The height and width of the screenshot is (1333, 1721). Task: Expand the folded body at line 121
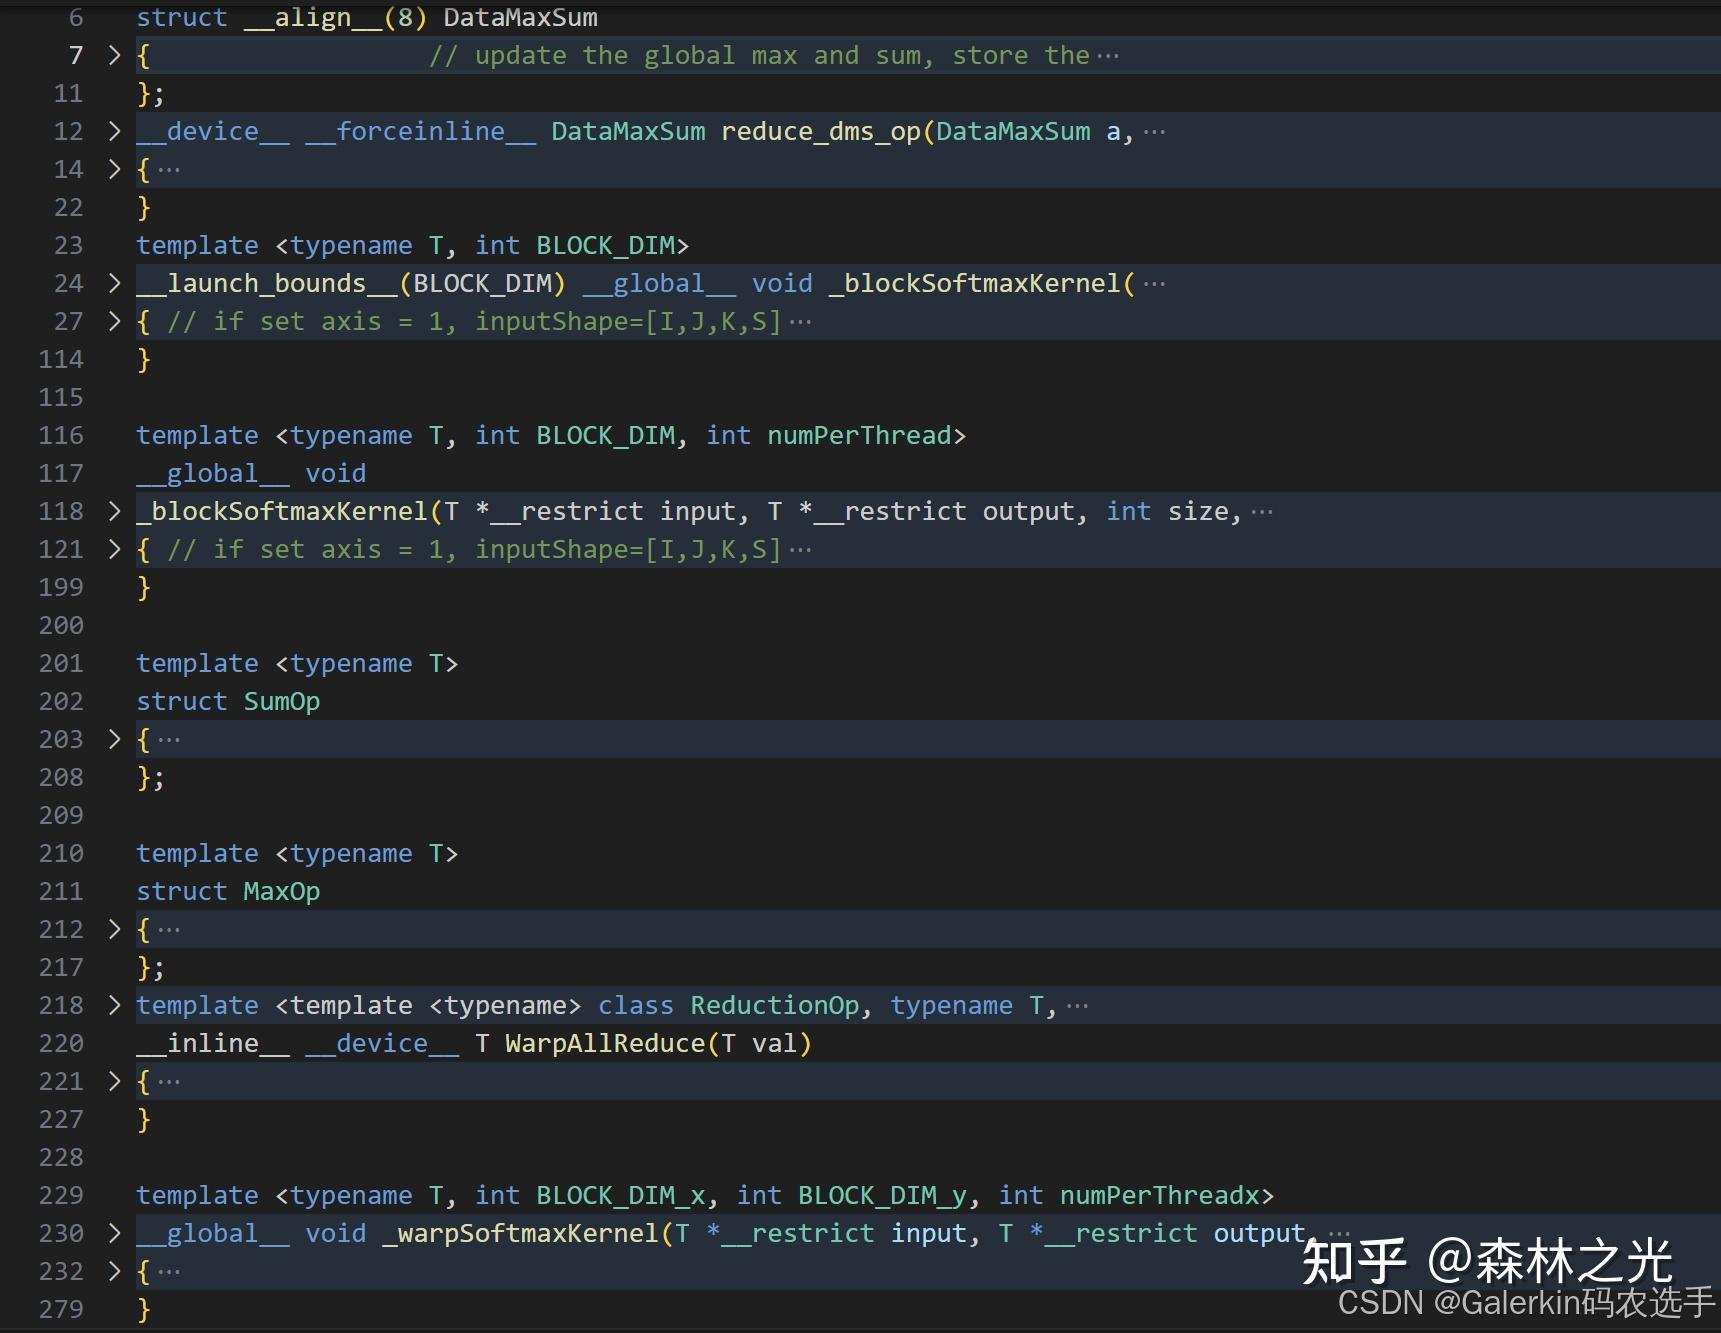click(113, 549)
